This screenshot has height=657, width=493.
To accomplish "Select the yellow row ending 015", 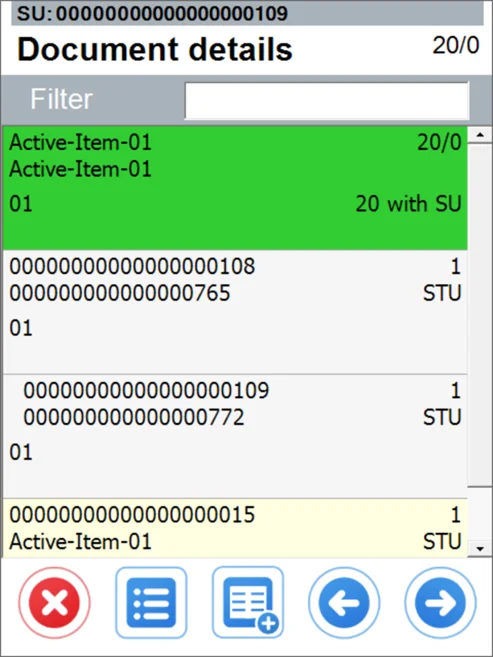I will tap(235, 528).
